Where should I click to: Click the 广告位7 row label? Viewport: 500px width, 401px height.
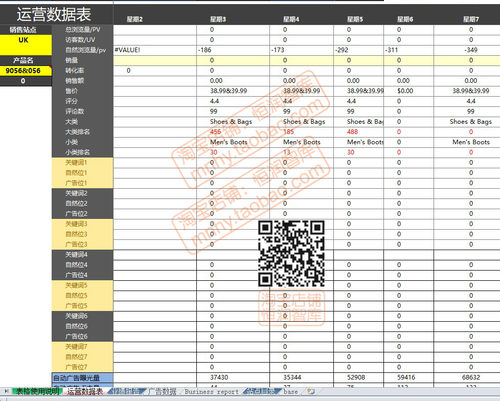point(83,367)
